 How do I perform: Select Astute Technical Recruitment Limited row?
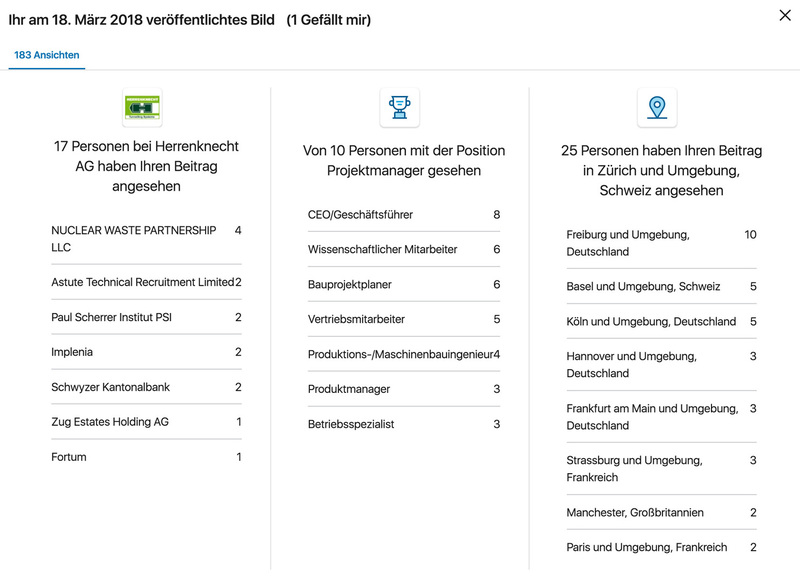click(x=141, y=282)
